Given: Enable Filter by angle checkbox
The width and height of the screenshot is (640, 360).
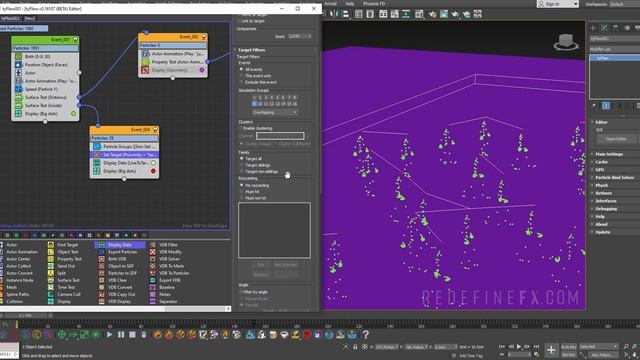Looking at the screenshot, I should pos(241,292).
